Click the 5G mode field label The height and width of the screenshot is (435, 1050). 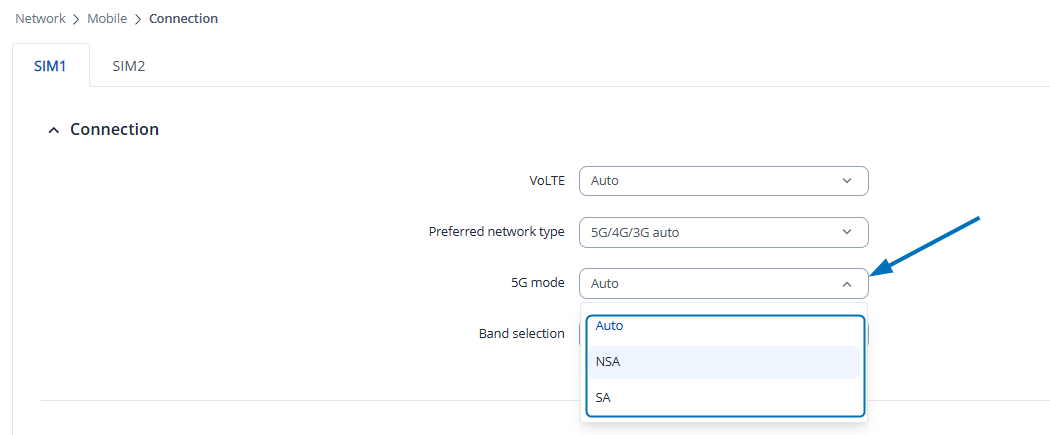[537, 283]
